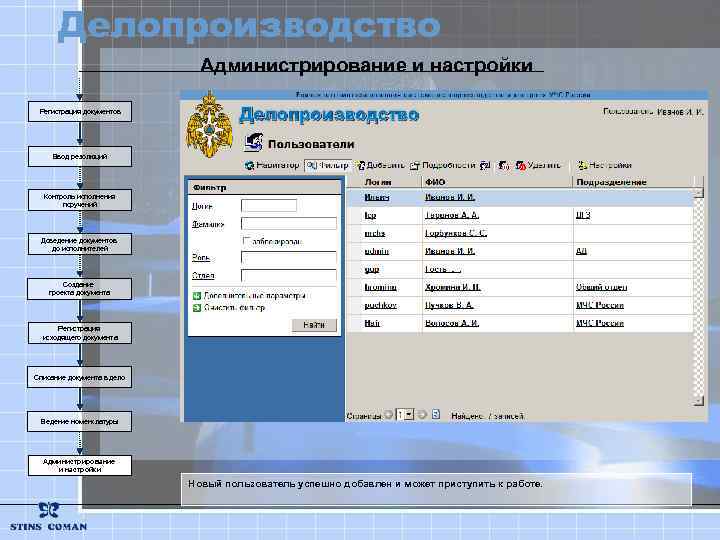Click the unlabeled icon just before Удалить

(504, 165)
